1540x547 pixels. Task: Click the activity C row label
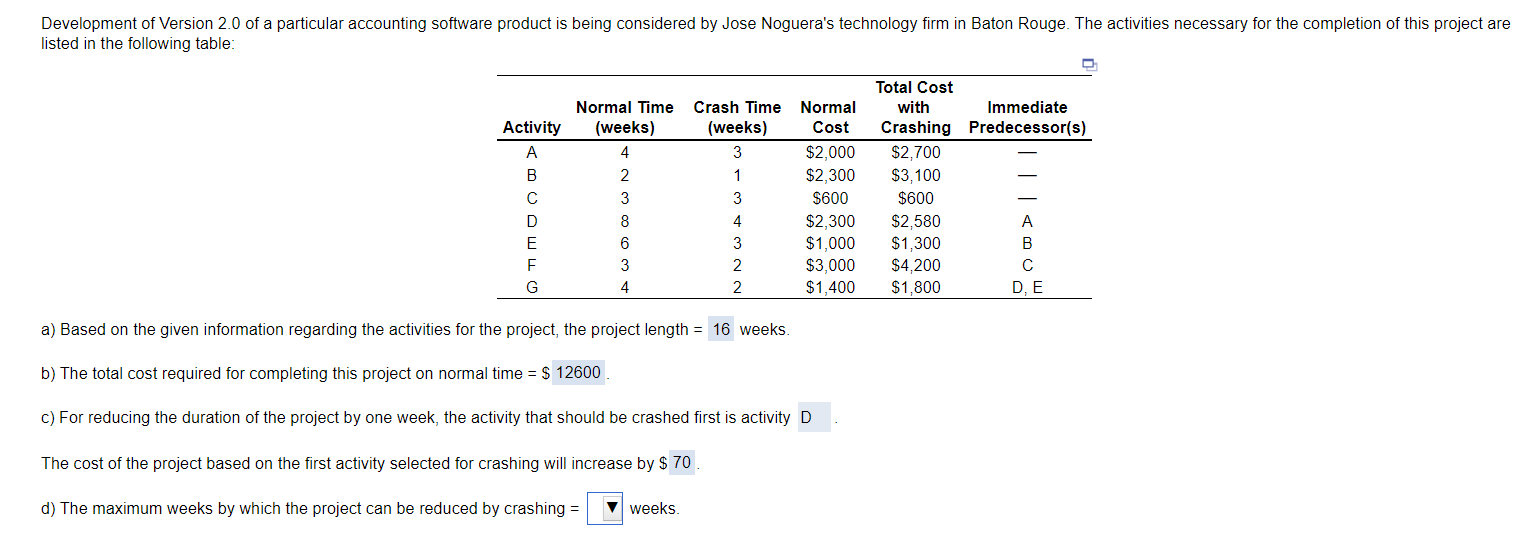click(532, 198)
